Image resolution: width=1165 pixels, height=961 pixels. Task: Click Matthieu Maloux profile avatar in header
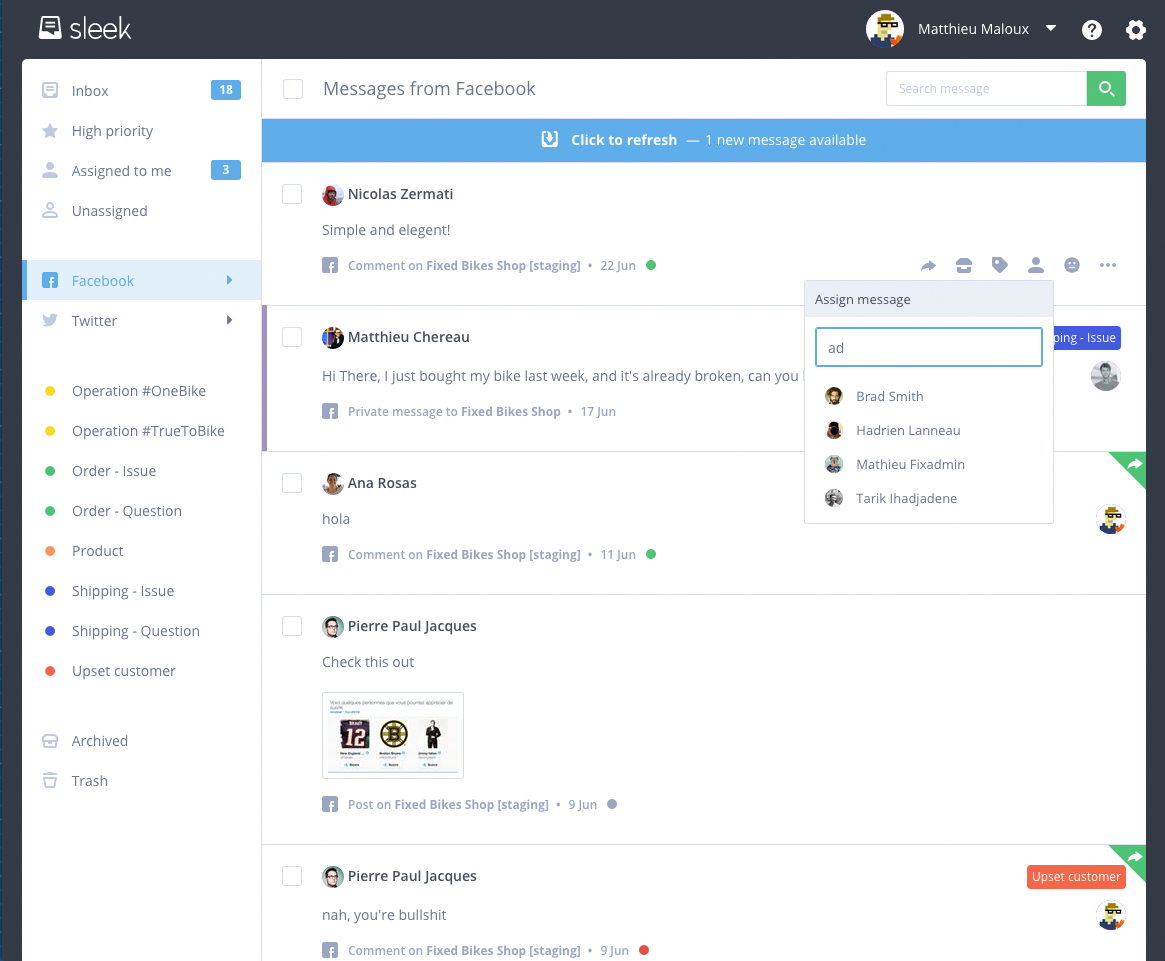(884, 29)
